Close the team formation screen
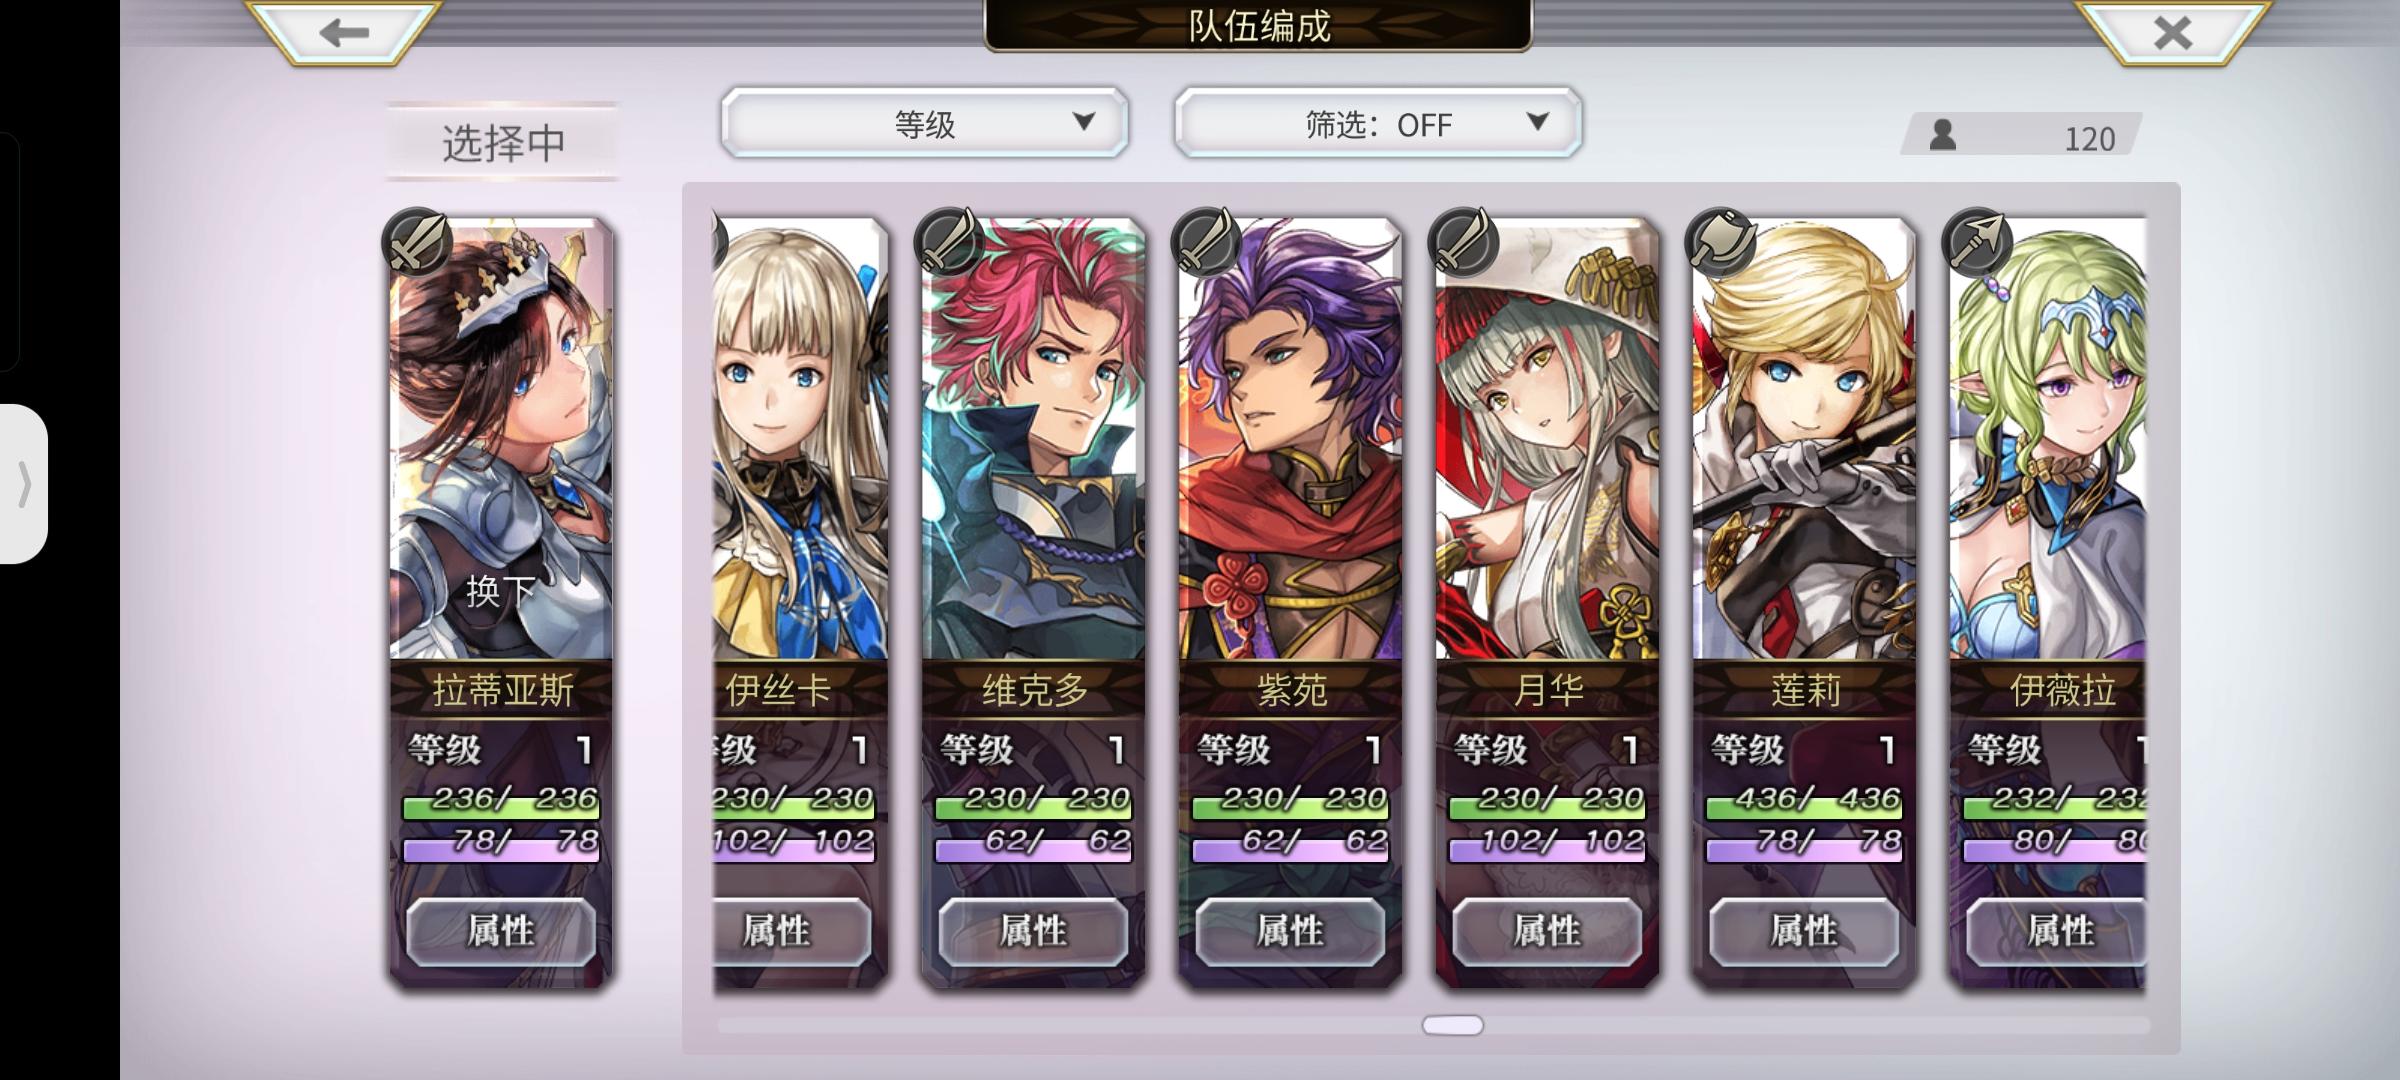The image size is (2400, 1080). coord(2172,32)
